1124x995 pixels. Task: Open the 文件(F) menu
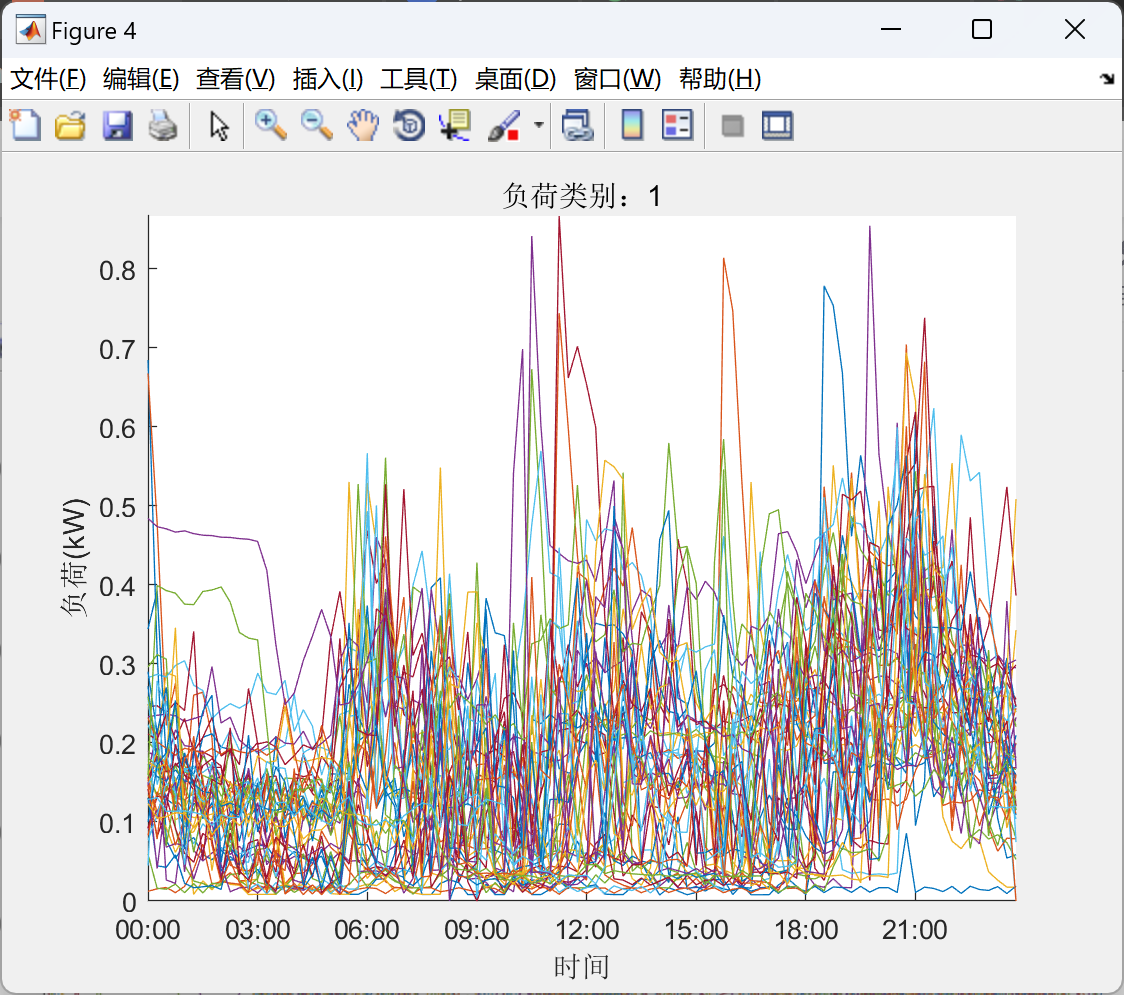pyautogui.click(x=48, y=79)
